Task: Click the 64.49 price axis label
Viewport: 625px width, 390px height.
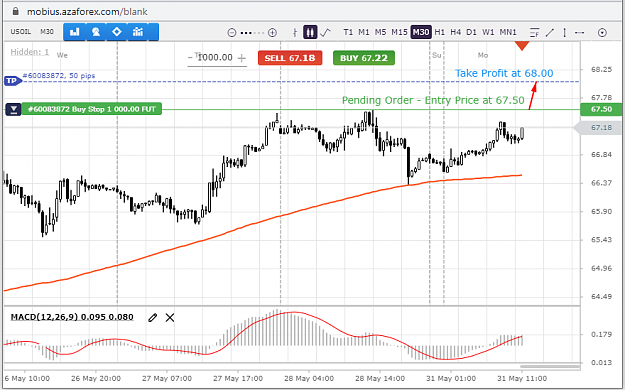Action: click(x=601, y=296)
